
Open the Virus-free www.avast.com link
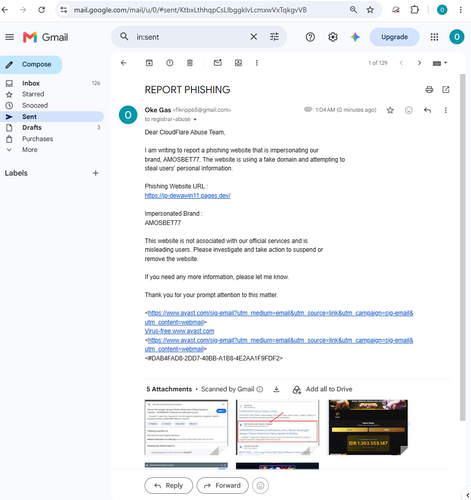tap(179, 331)
